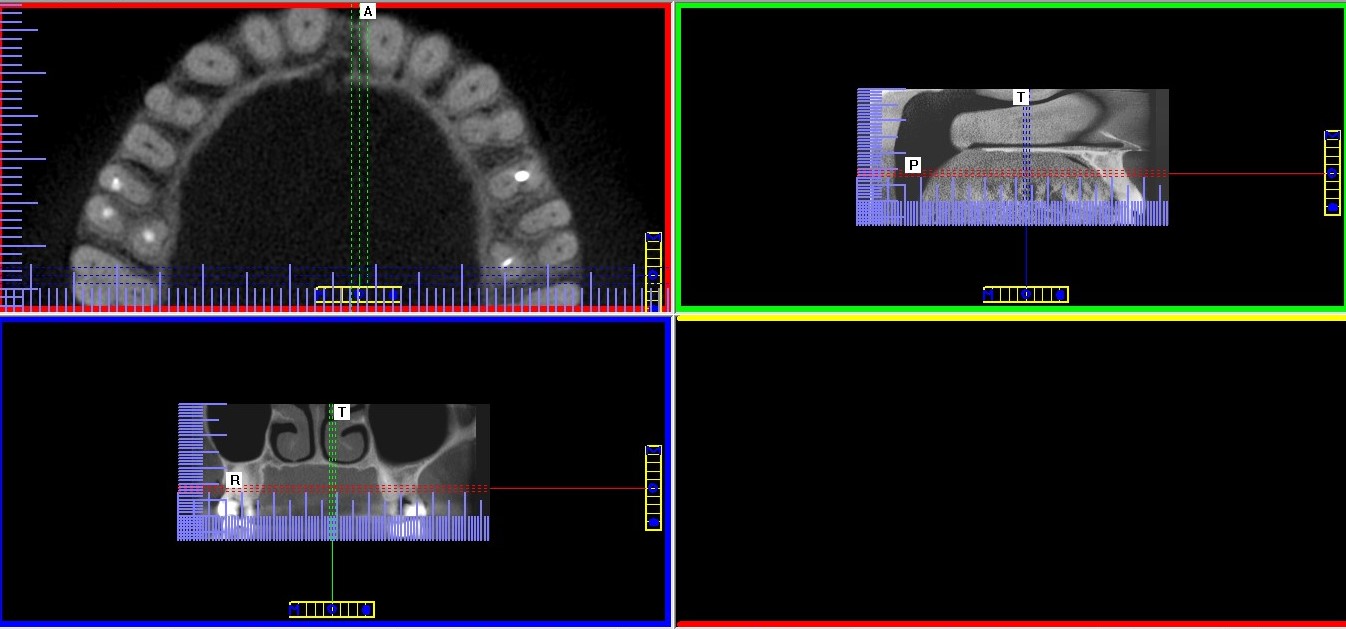This screenshot has width=1346, height=629.
Task: Click center circle of sagittal pane's vertical slider
Action: [x=1332, y=173]
